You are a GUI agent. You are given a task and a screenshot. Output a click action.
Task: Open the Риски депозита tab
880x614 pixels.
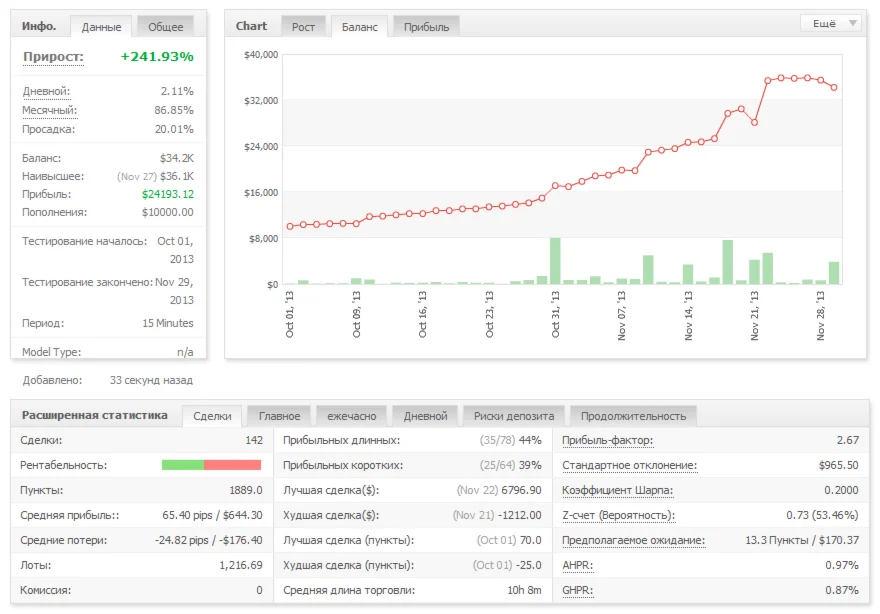[515, 416]
